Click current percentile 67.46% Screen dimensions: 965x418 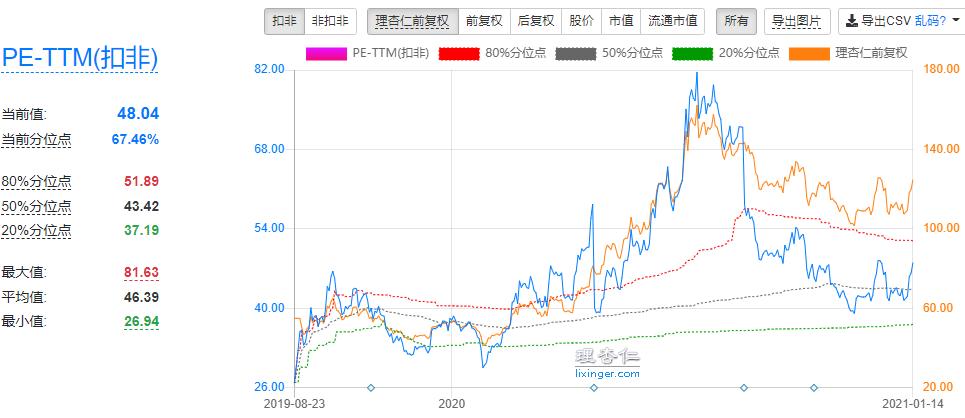tap(135, 140)
